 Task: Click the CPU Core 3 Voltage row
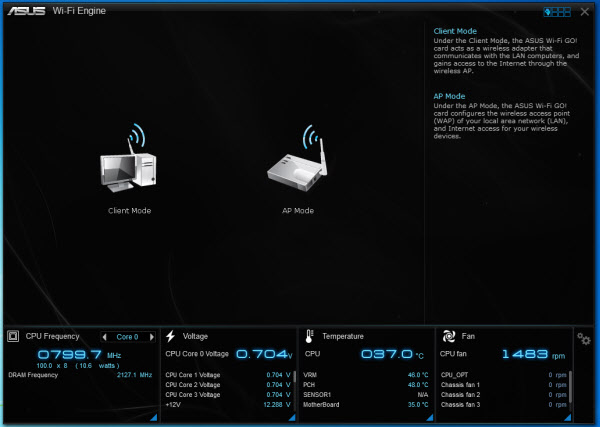(x=228, y=395)
